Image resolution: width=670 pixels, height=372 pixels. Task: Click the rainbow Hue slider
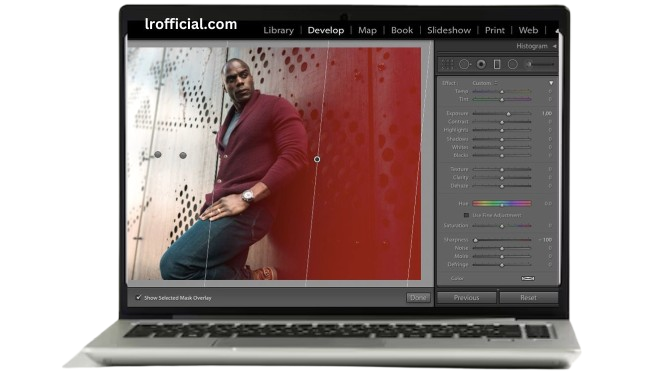pos(502,203)
